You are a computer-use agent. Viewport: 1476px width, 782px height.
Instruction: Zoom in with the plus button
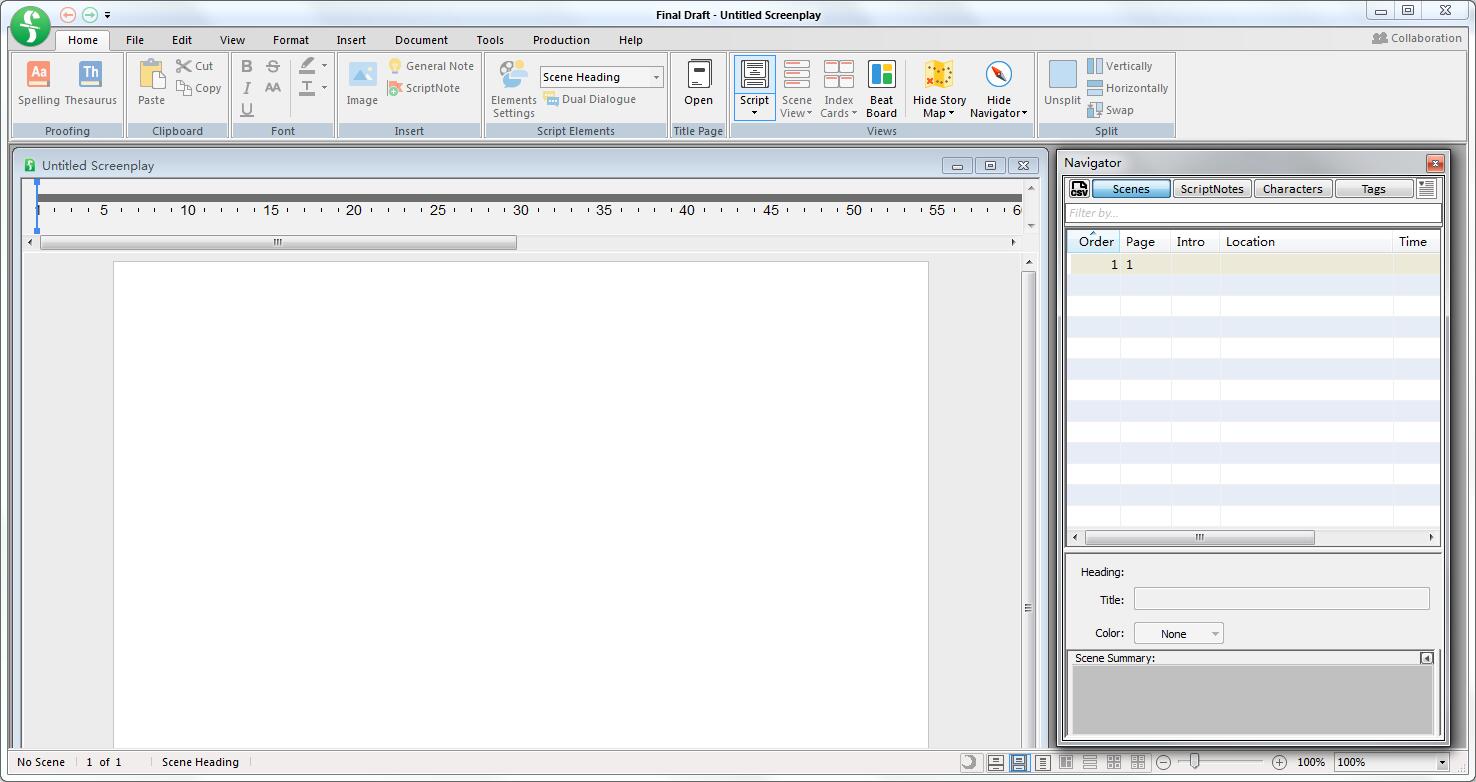(1279, 762)
